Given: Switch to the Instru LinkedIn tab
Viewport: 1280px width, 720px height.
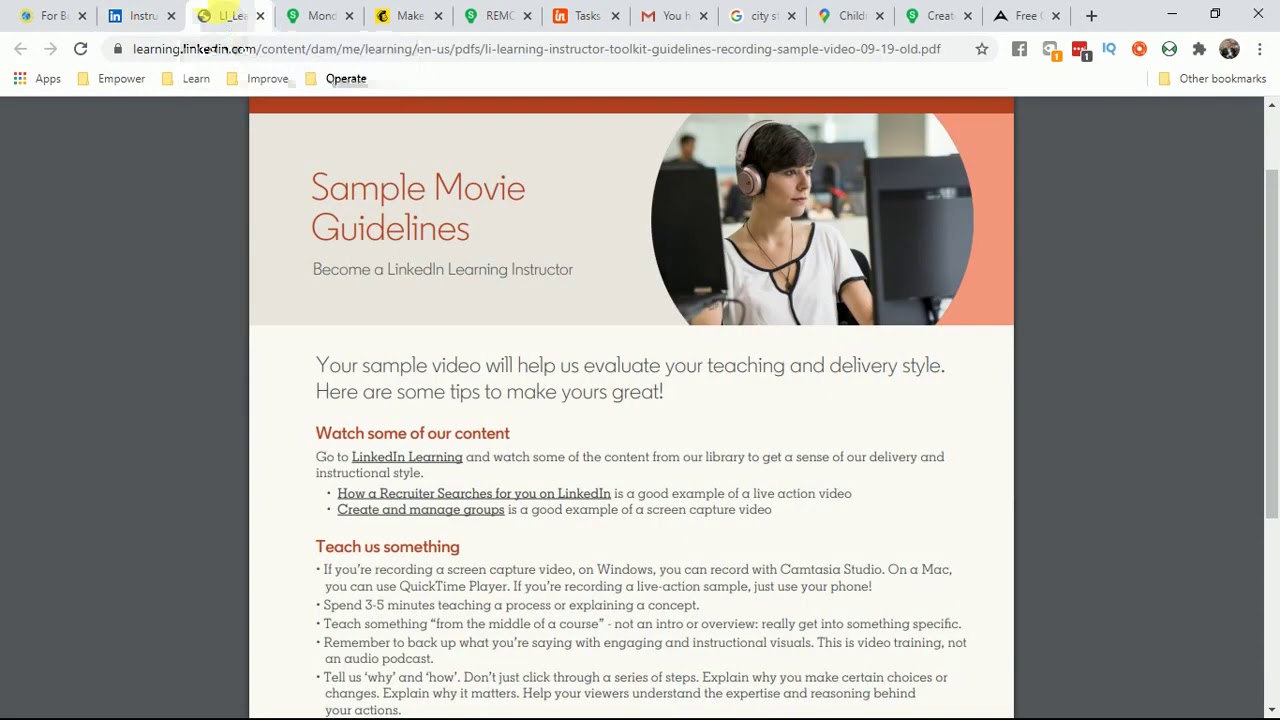Looking at the screenshot, I should point(142,16).
